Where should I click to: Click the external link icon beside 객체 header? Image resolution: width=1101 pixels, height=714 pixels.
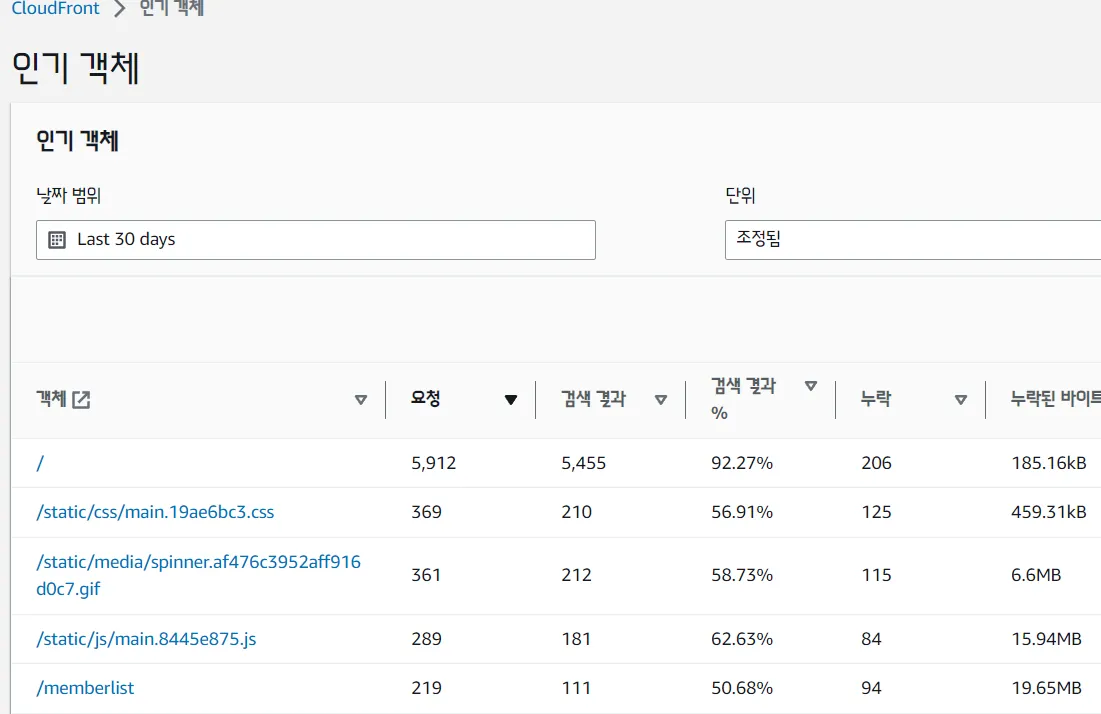(x=81, y=400)
